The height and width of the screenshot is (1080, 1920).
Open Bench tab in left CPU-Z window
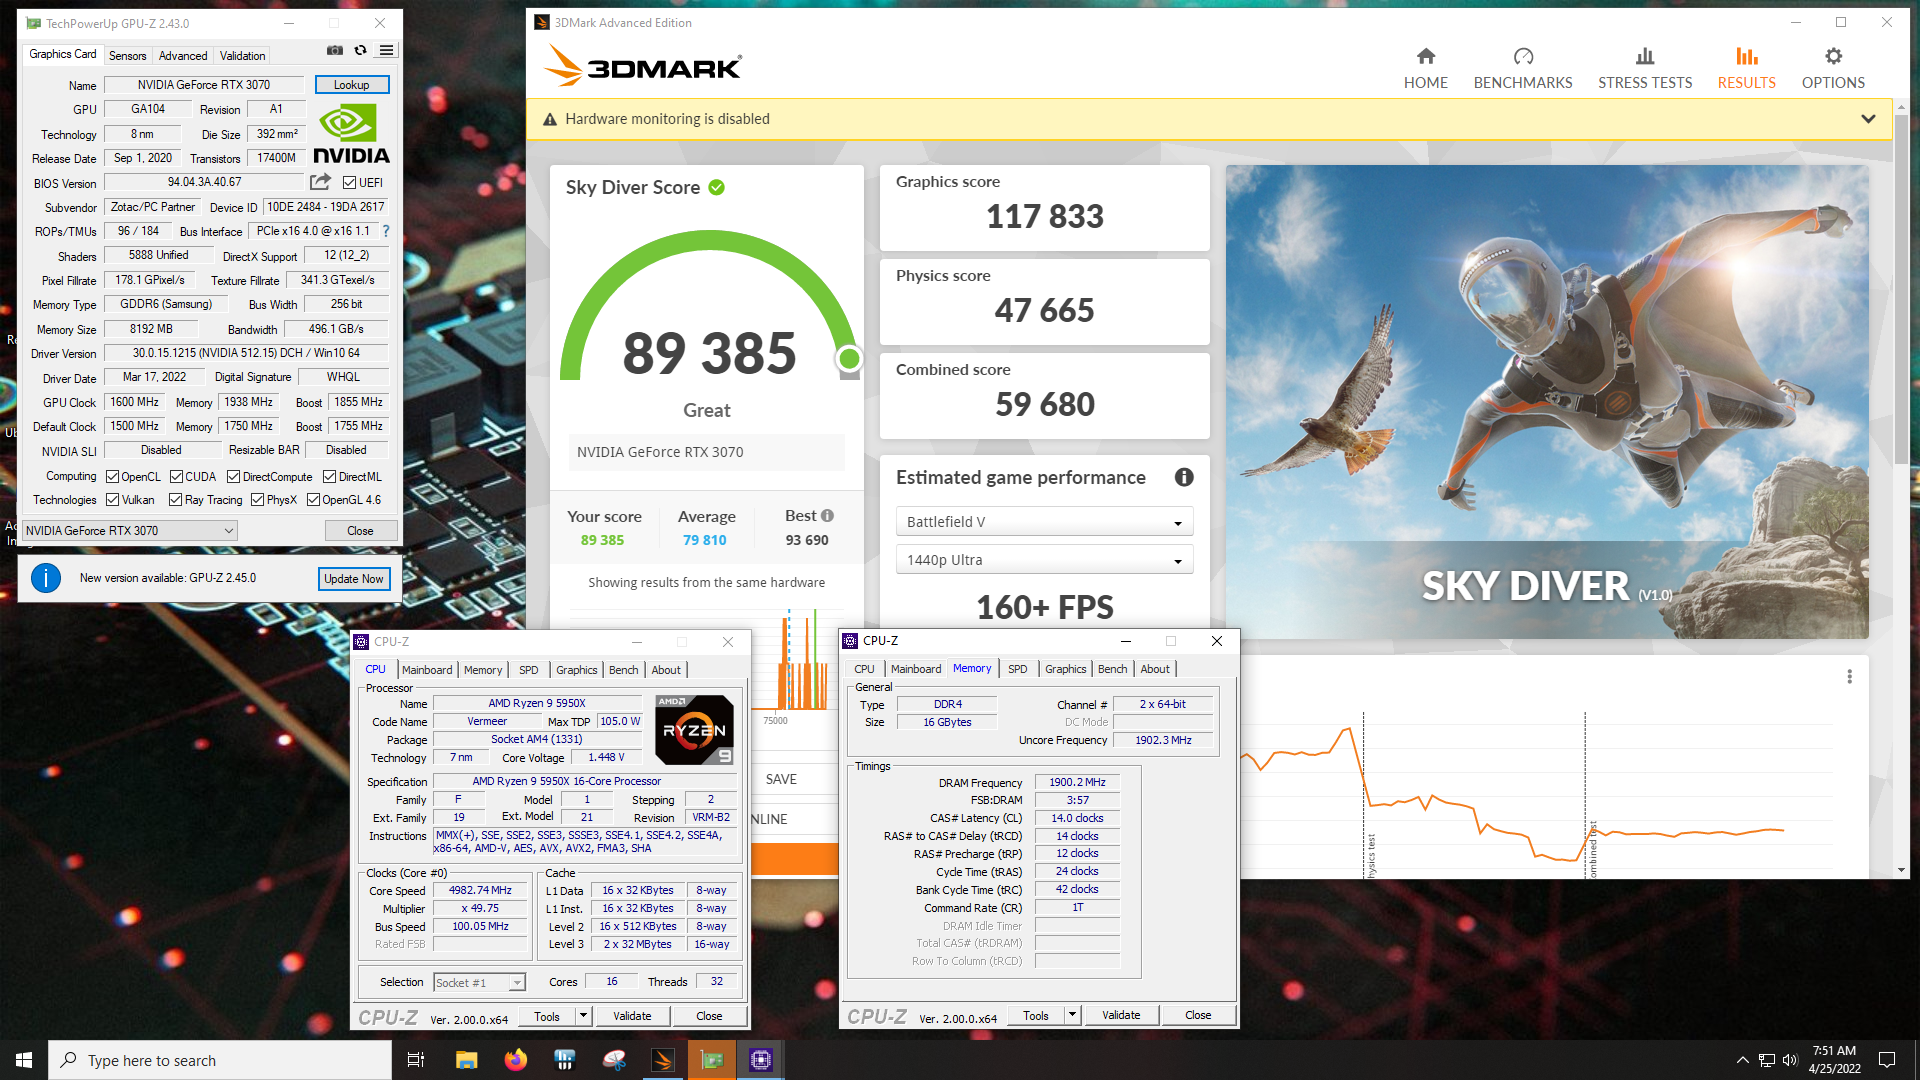(623, 670)
